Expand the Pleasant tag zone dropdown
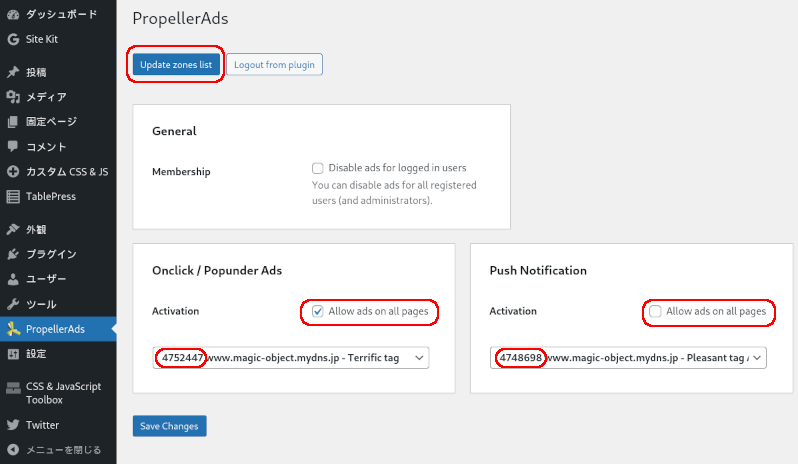 click(x=628, y=358)
